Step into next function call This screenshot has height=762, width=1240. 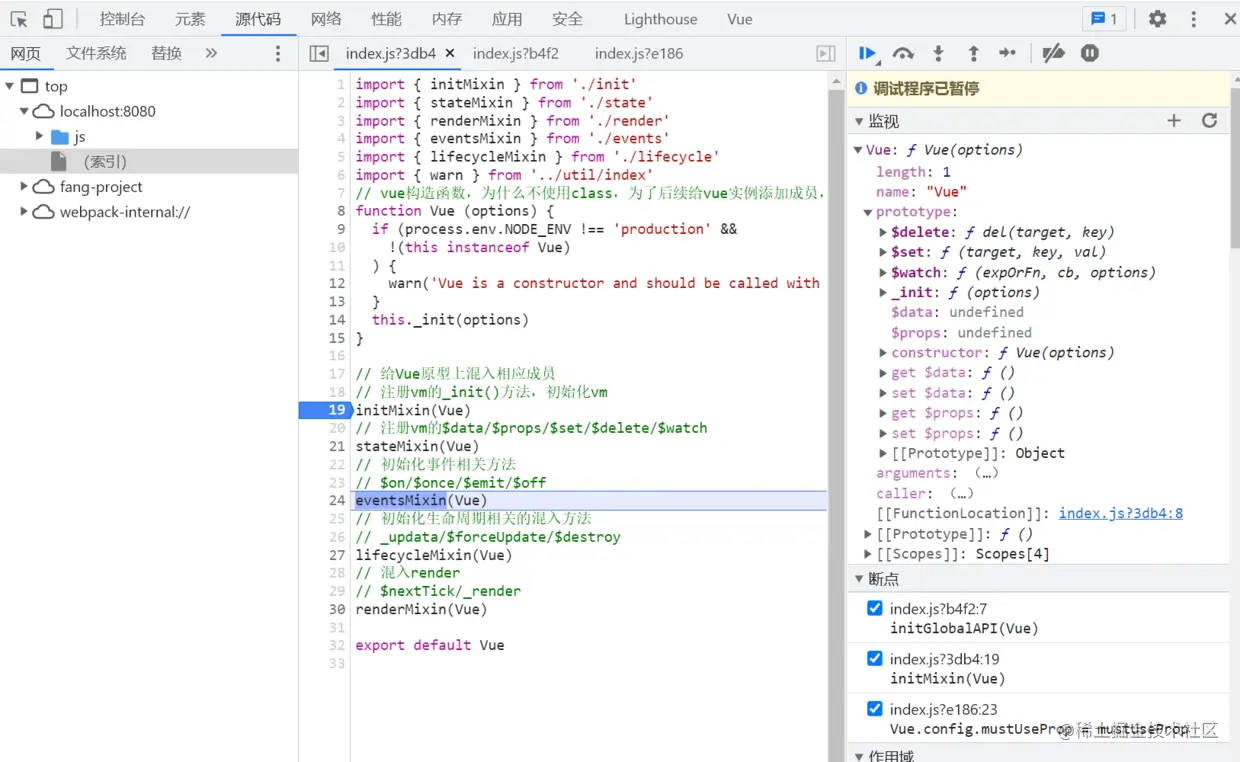coord(938,54)
